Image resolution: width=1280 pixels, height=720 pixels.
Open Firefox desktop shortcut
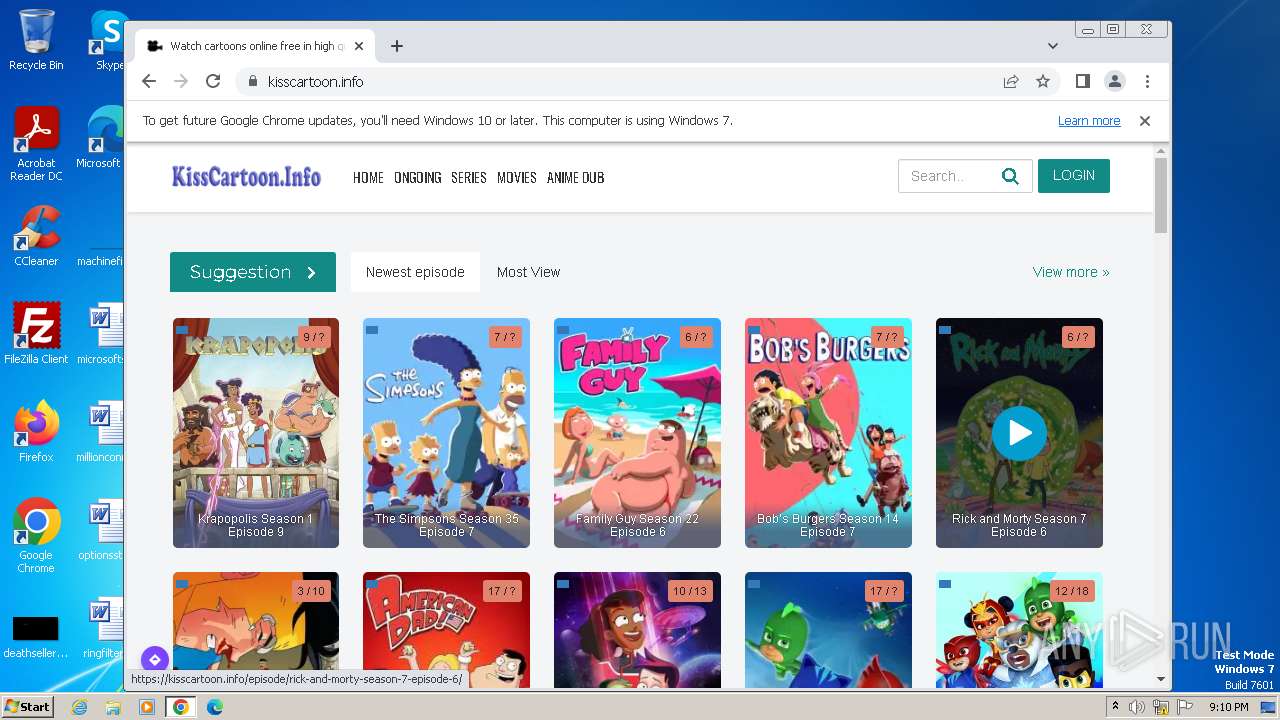[36, 432]
